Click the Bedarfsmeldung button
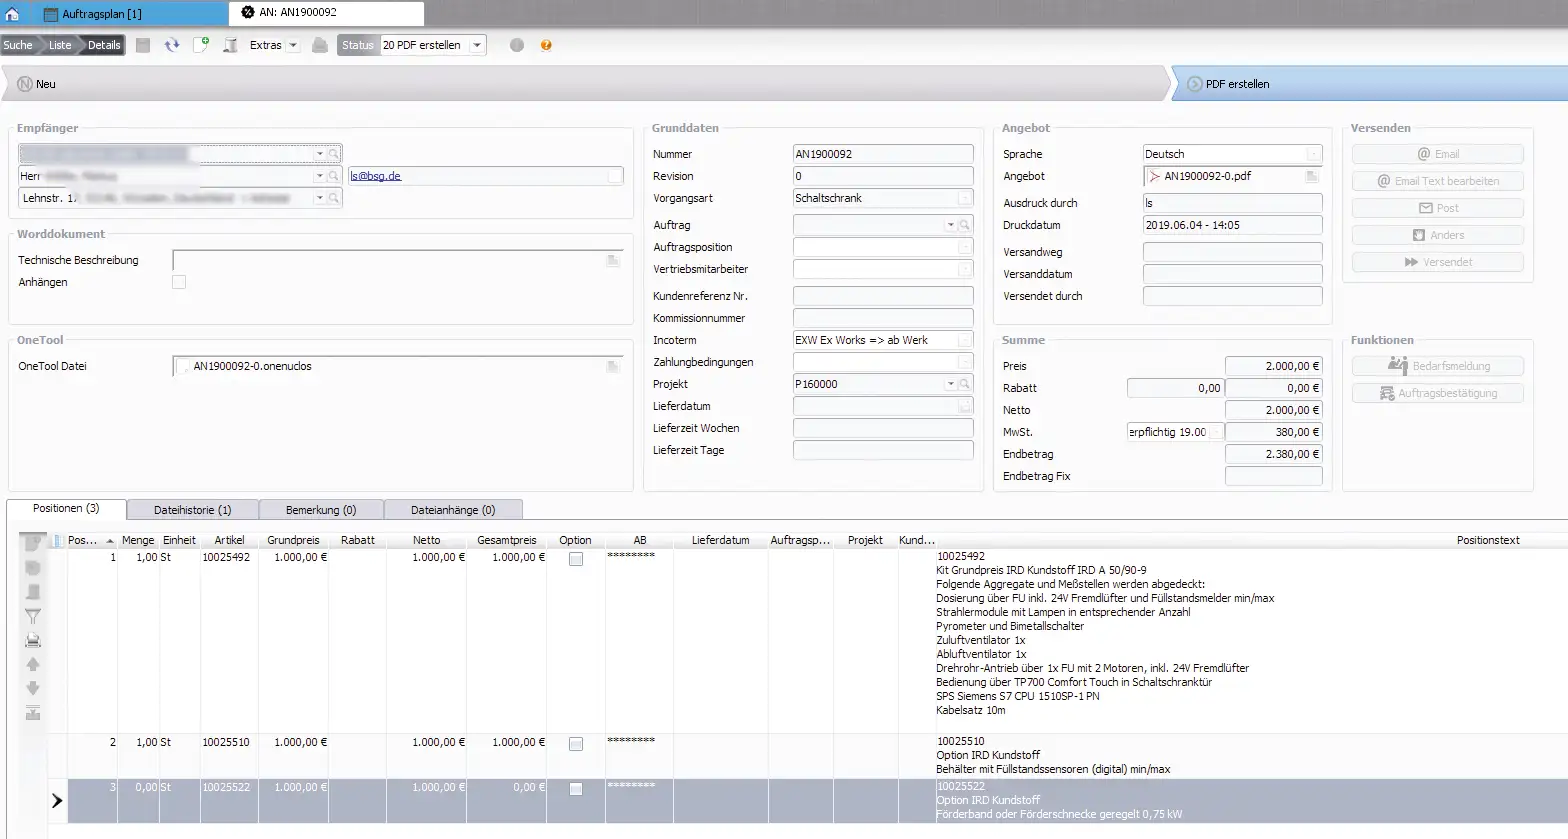Viewport: 1568px width, 839px height. click(1438, 366)
